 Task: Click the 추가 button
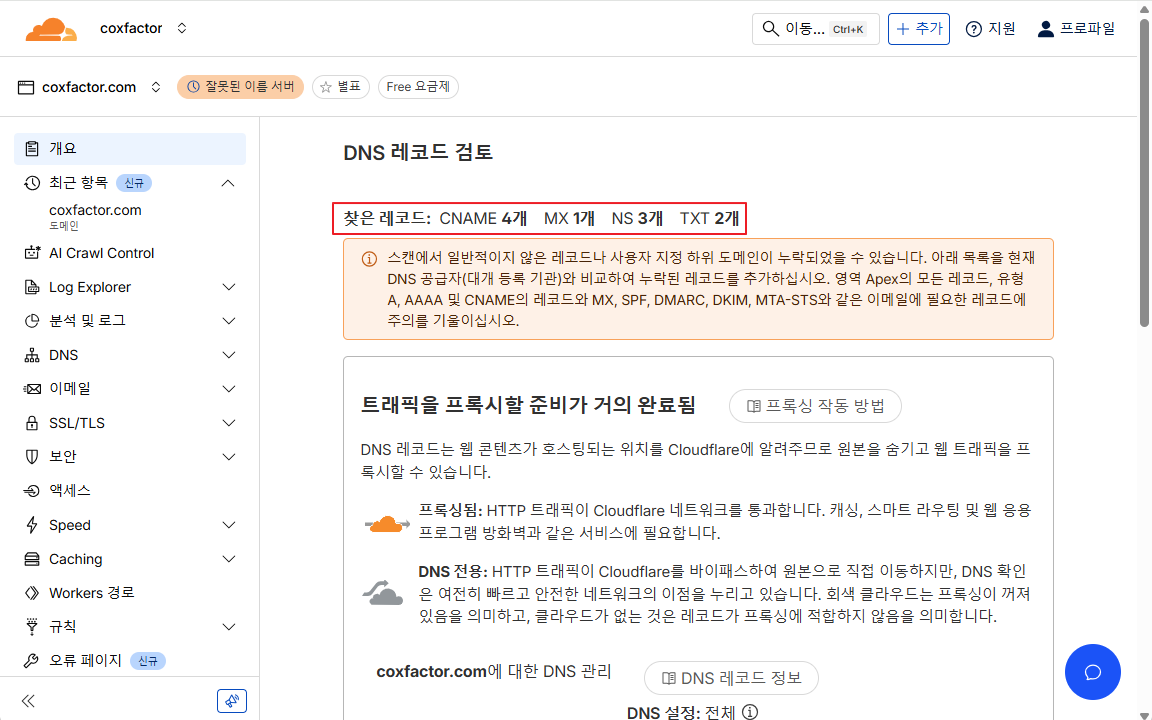coord(918,29)
